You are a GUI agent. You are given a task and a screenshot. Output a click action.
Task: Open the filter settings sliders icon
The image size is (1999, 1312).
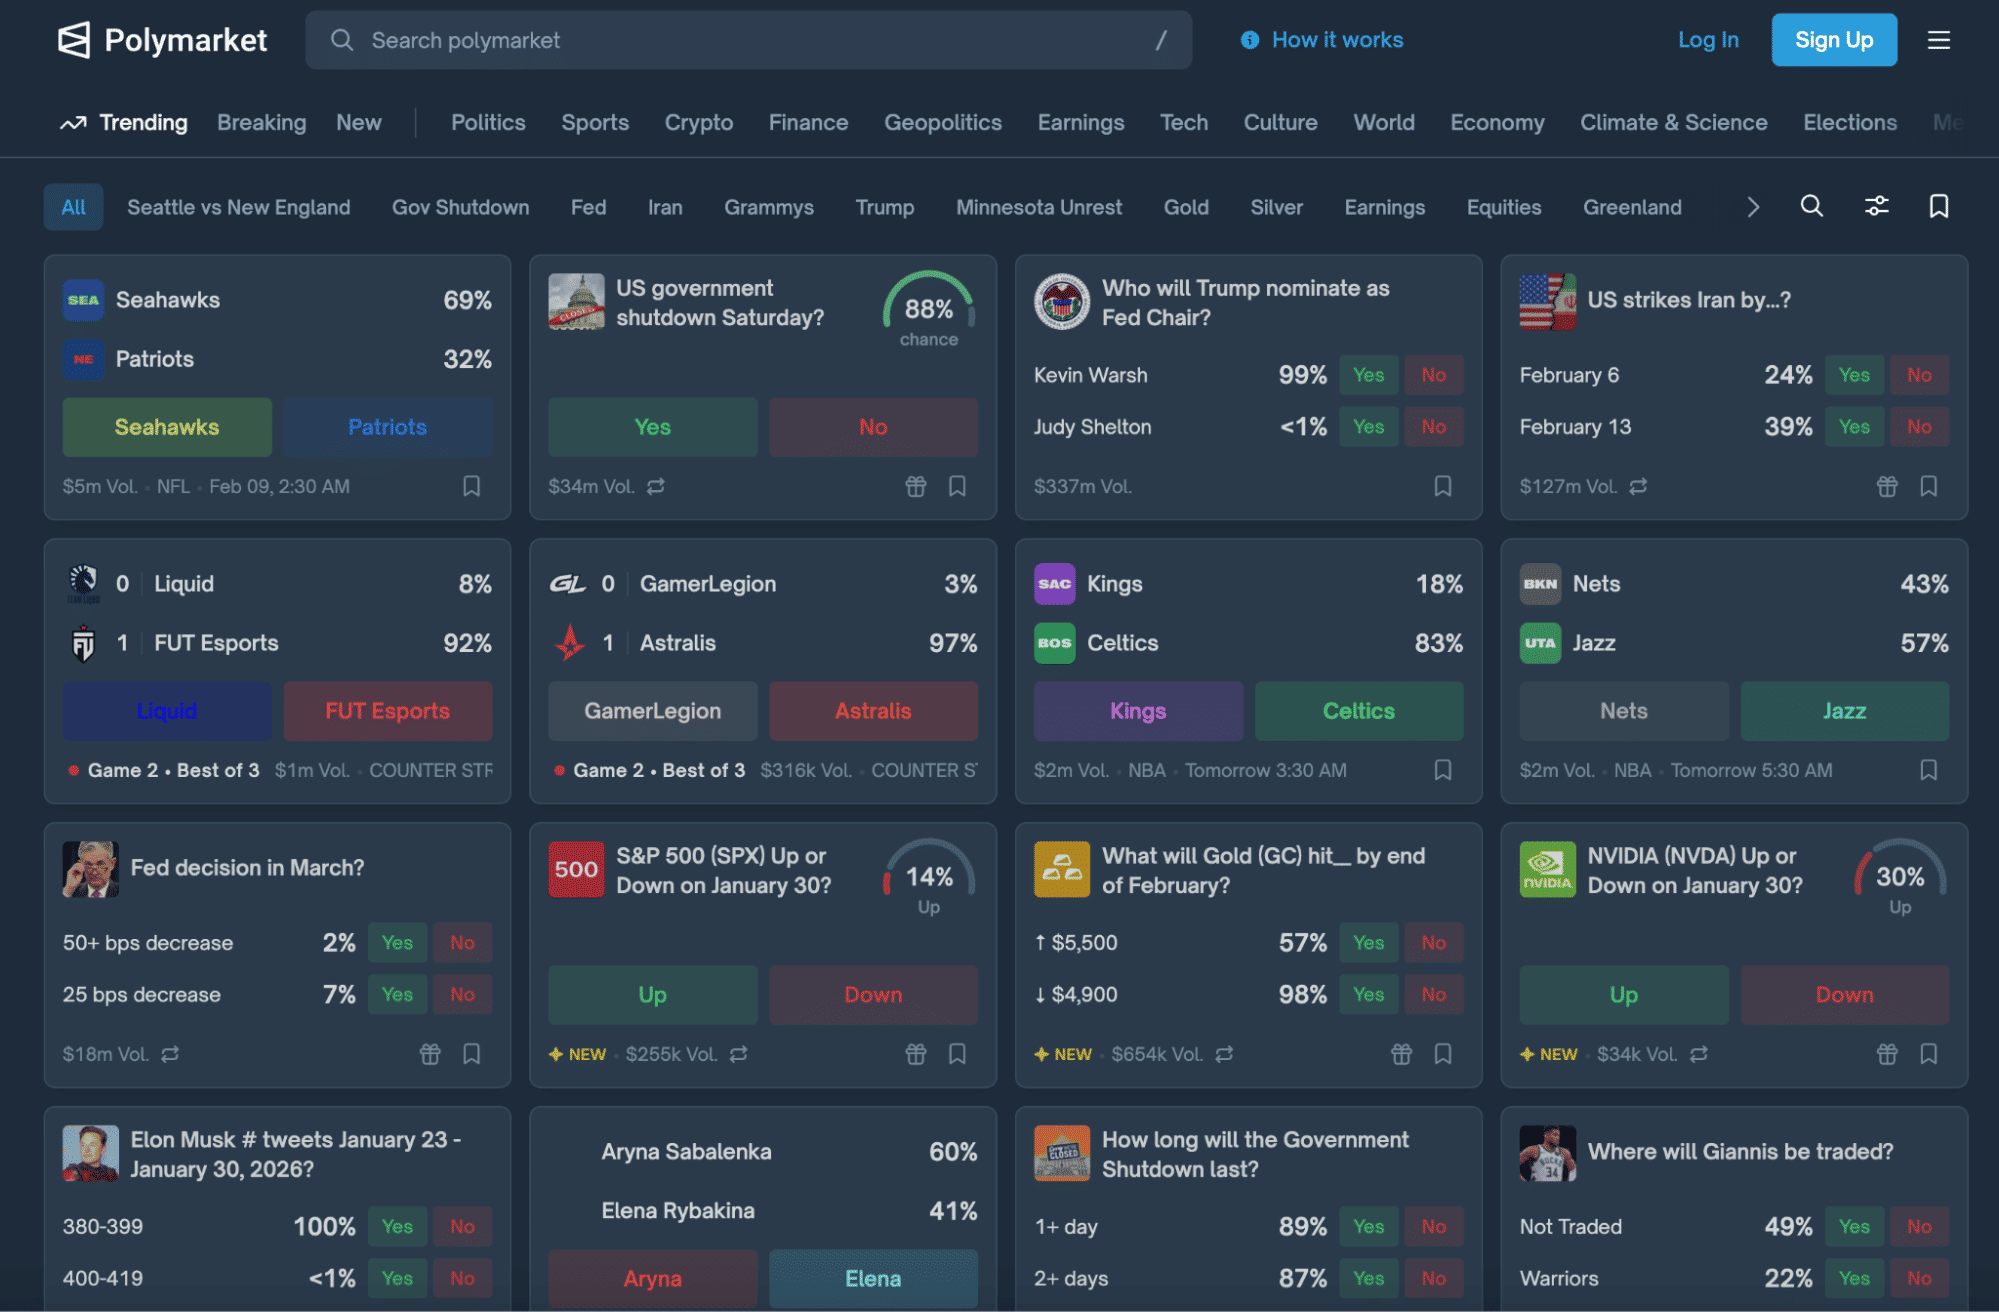pos(1876,206)
